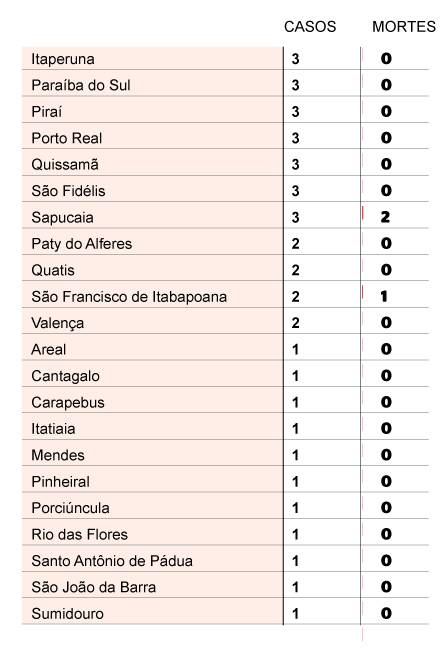Select the Cantagalo row label
This screenshot has width=448, height=670.
pos(65,376)
